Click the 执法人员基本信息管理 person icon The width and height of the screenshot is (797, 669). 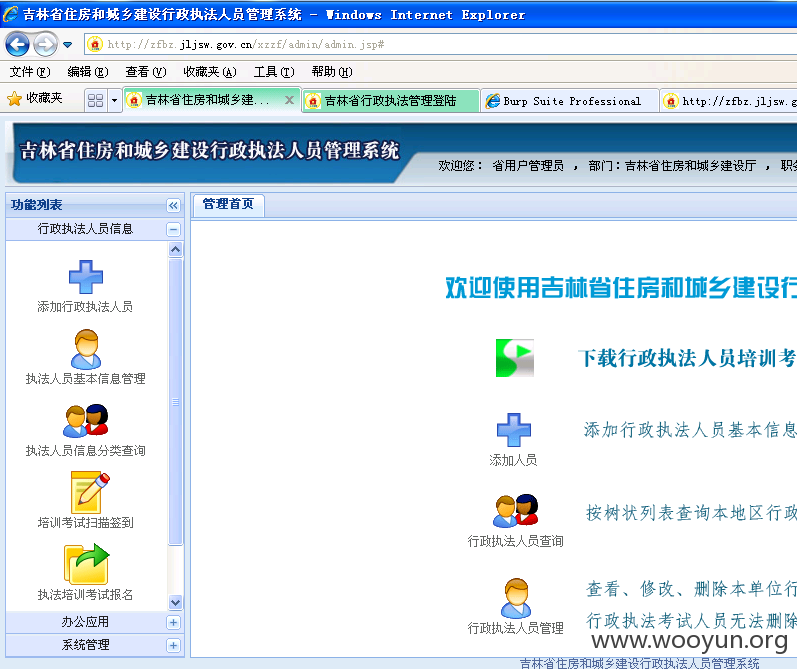pos(86,349)
